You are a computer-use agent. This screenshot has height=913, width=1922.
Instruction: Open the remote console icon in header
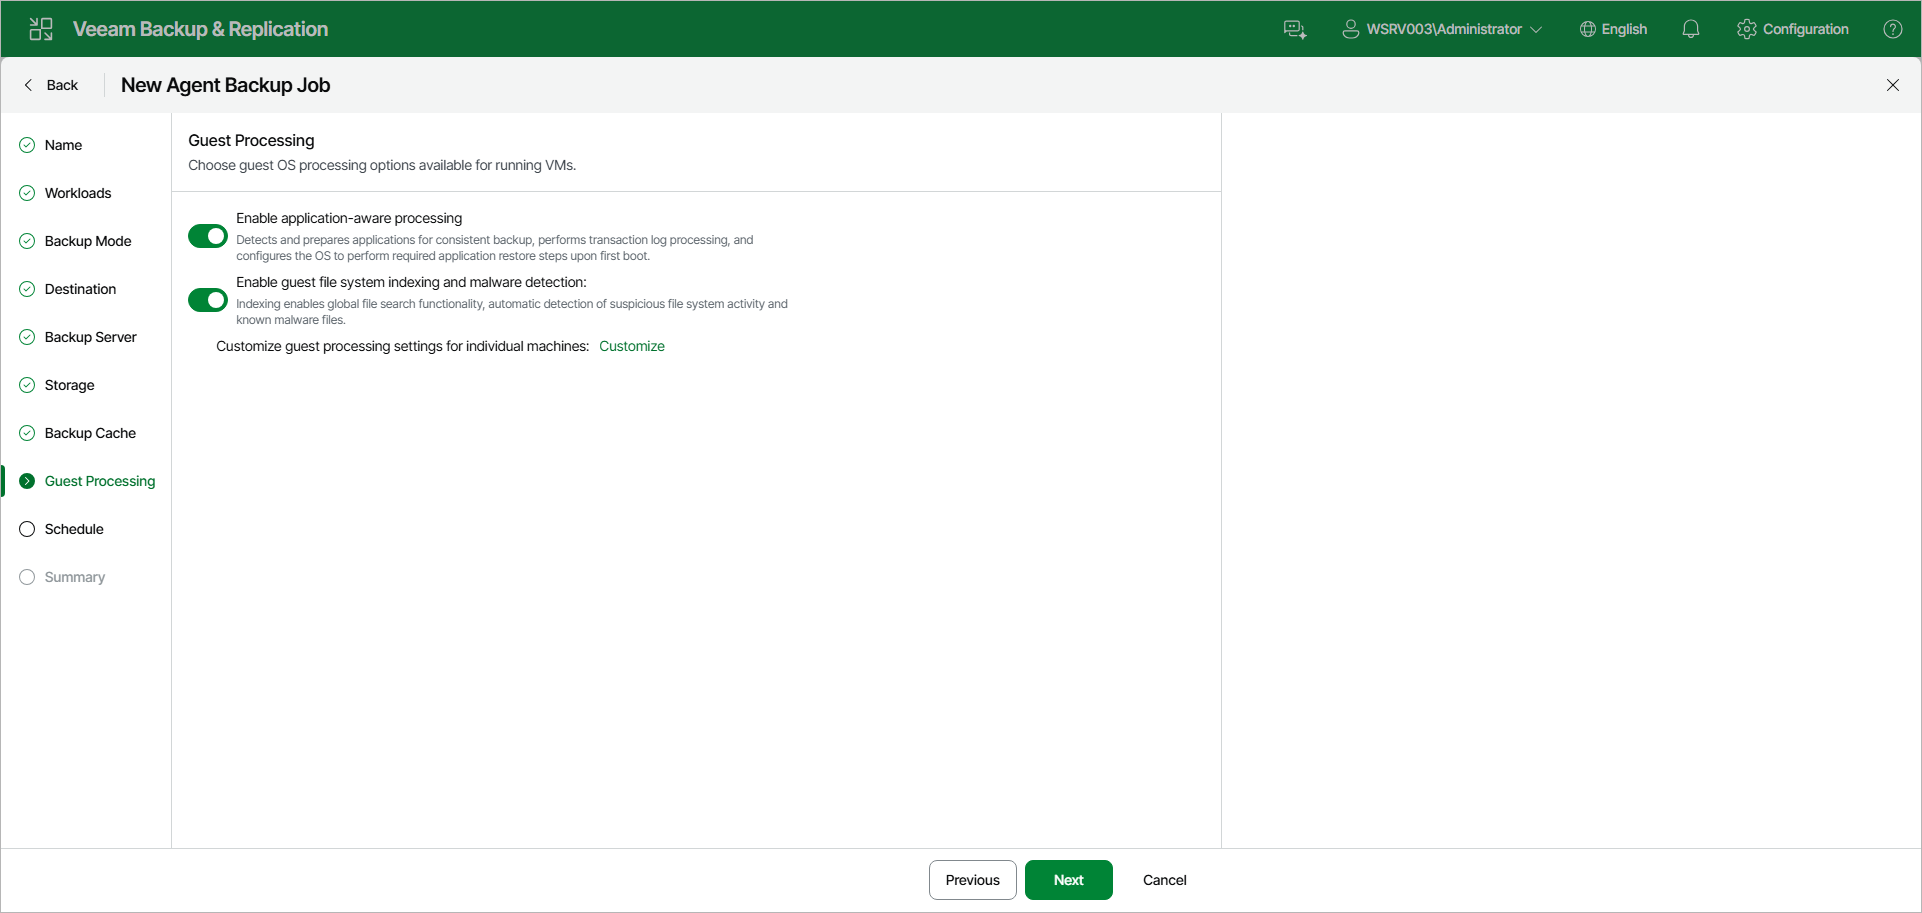1295,29
